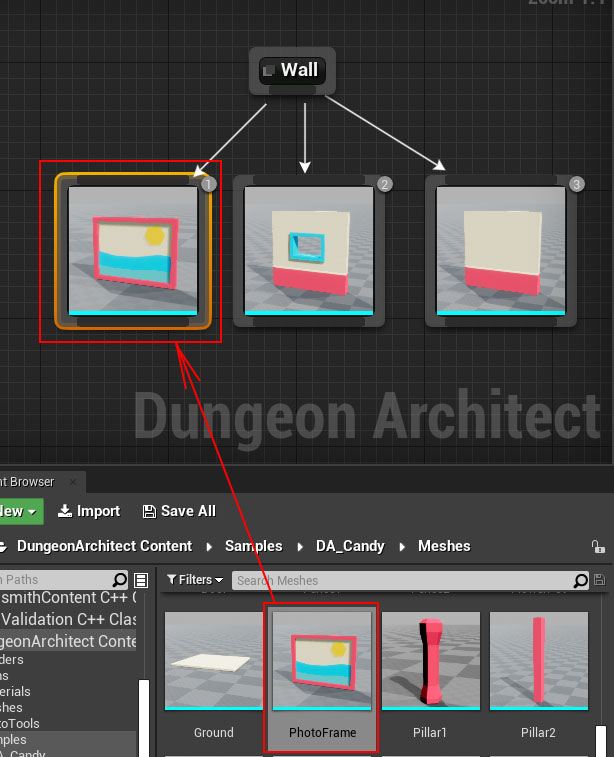Click the Ground asset name label

[x=214, y=732]
